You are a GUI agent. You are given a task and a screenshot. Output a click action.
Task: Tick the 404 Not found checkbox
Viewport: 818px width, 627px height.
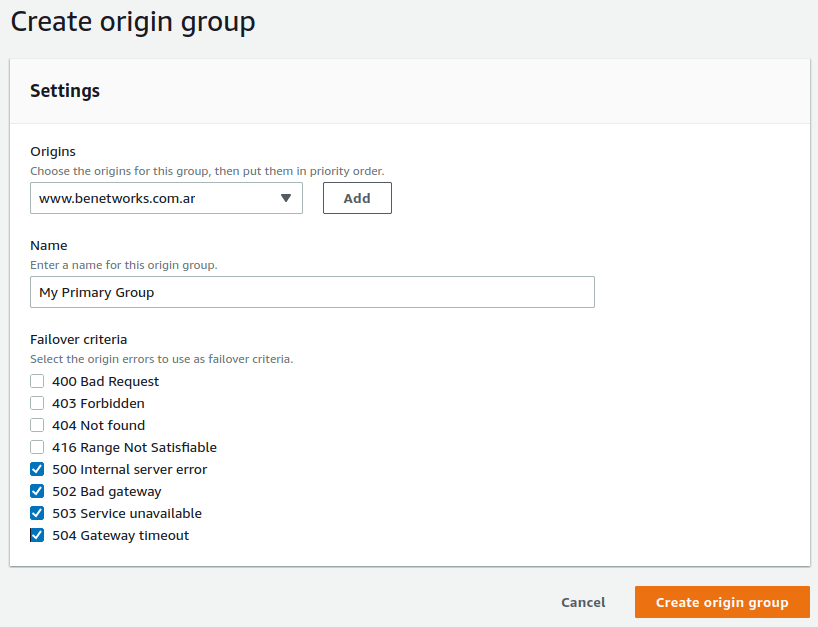point(37,425)
